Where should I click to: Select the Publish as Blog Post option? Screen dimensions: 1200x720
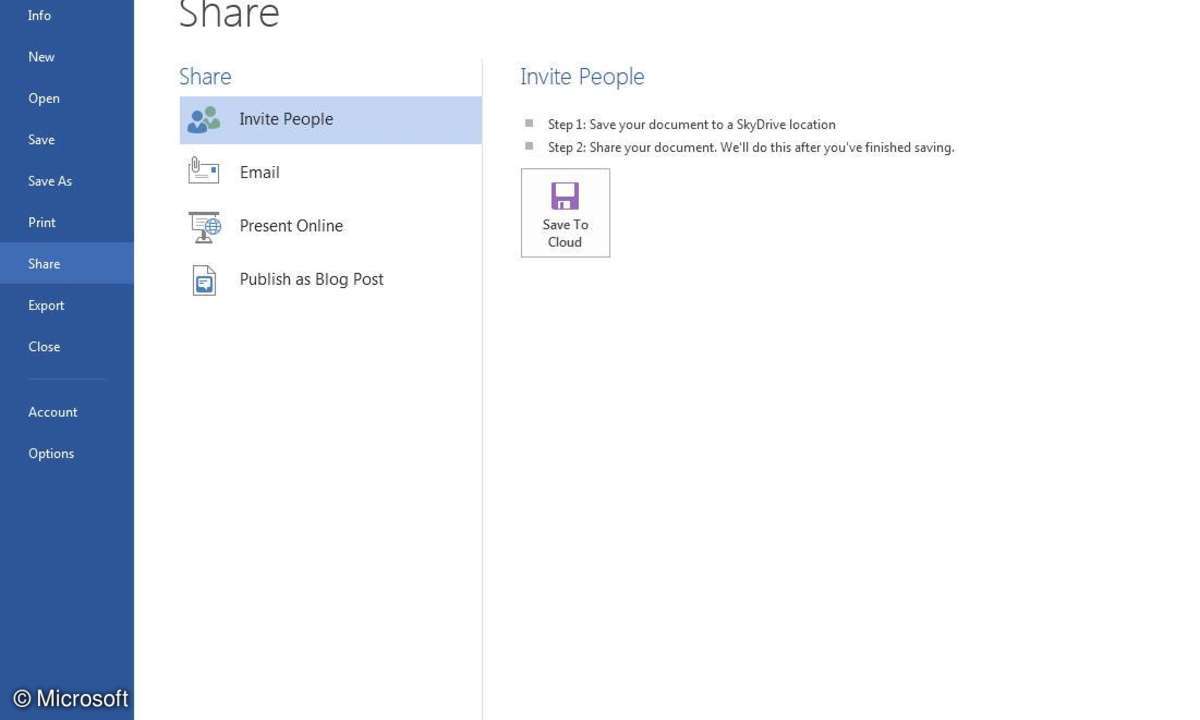331,280
